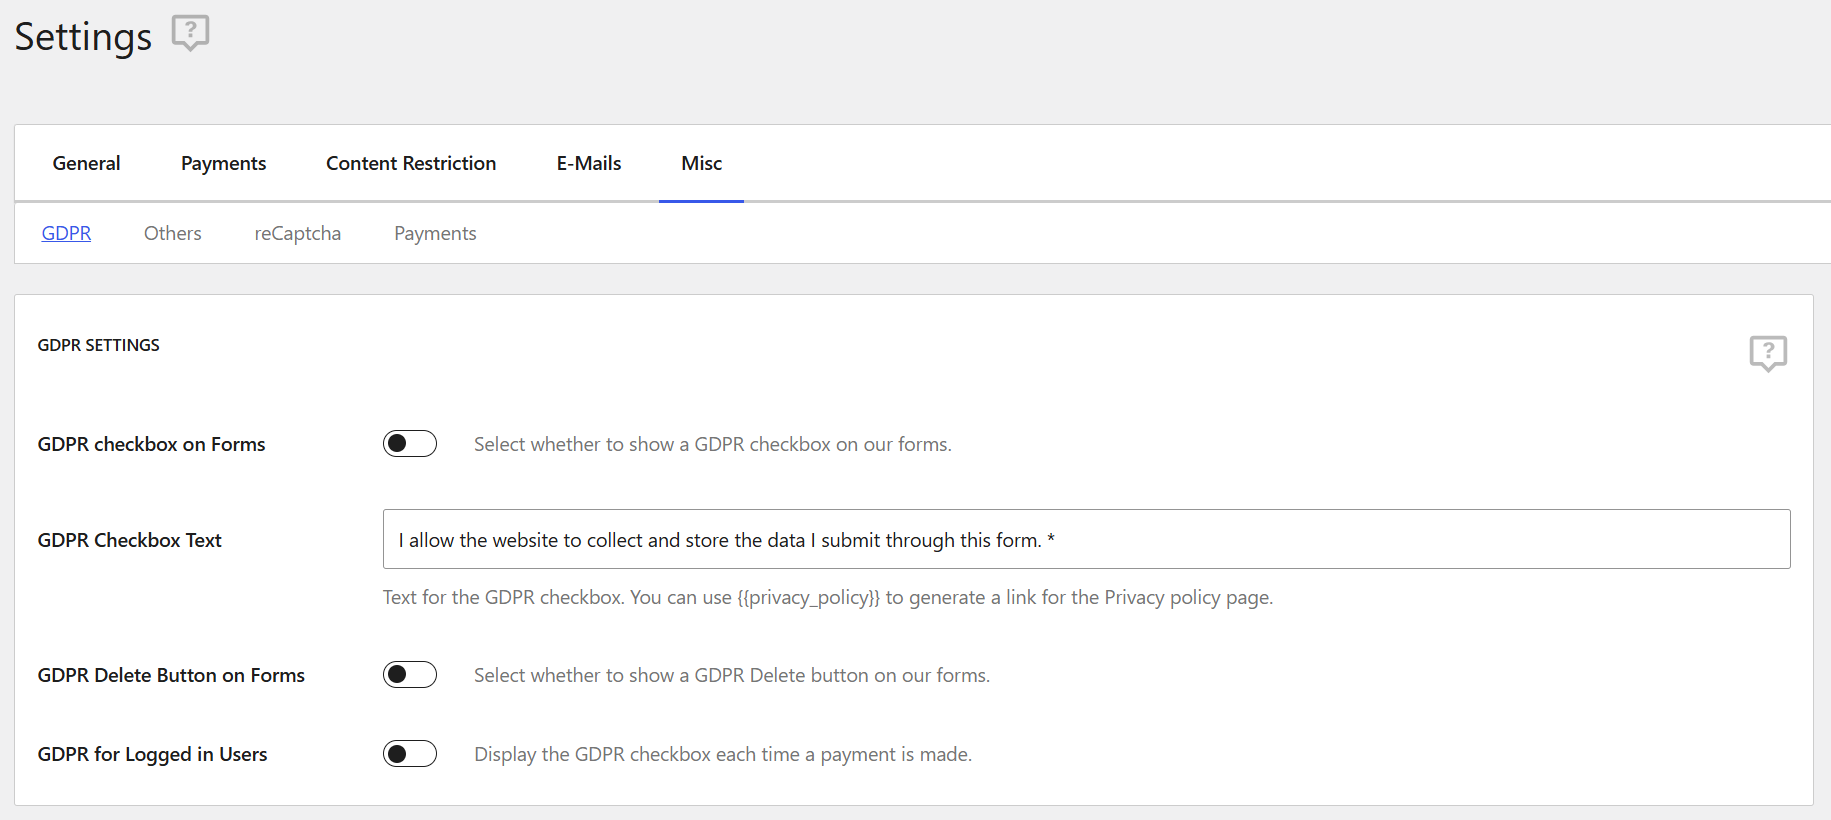
Task: Click the Settings page title
Action: 83,37
